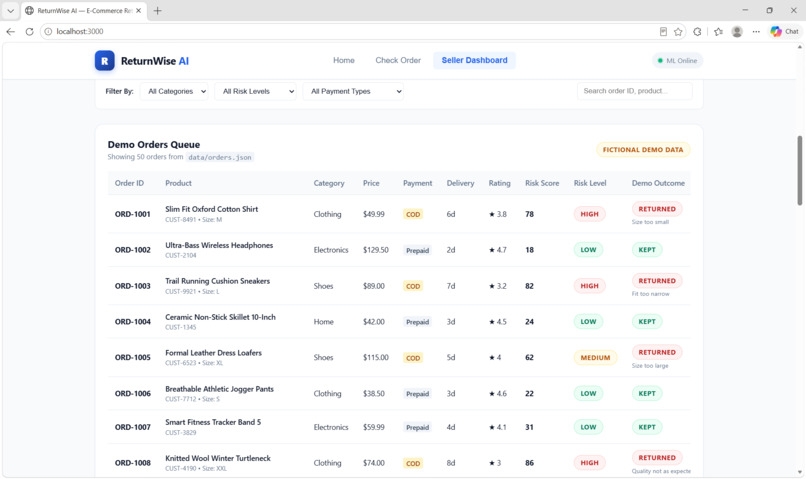Select order ORD-1002
Image resolution: width=806 pixels, height=479 pixels.
pos(133,250)
